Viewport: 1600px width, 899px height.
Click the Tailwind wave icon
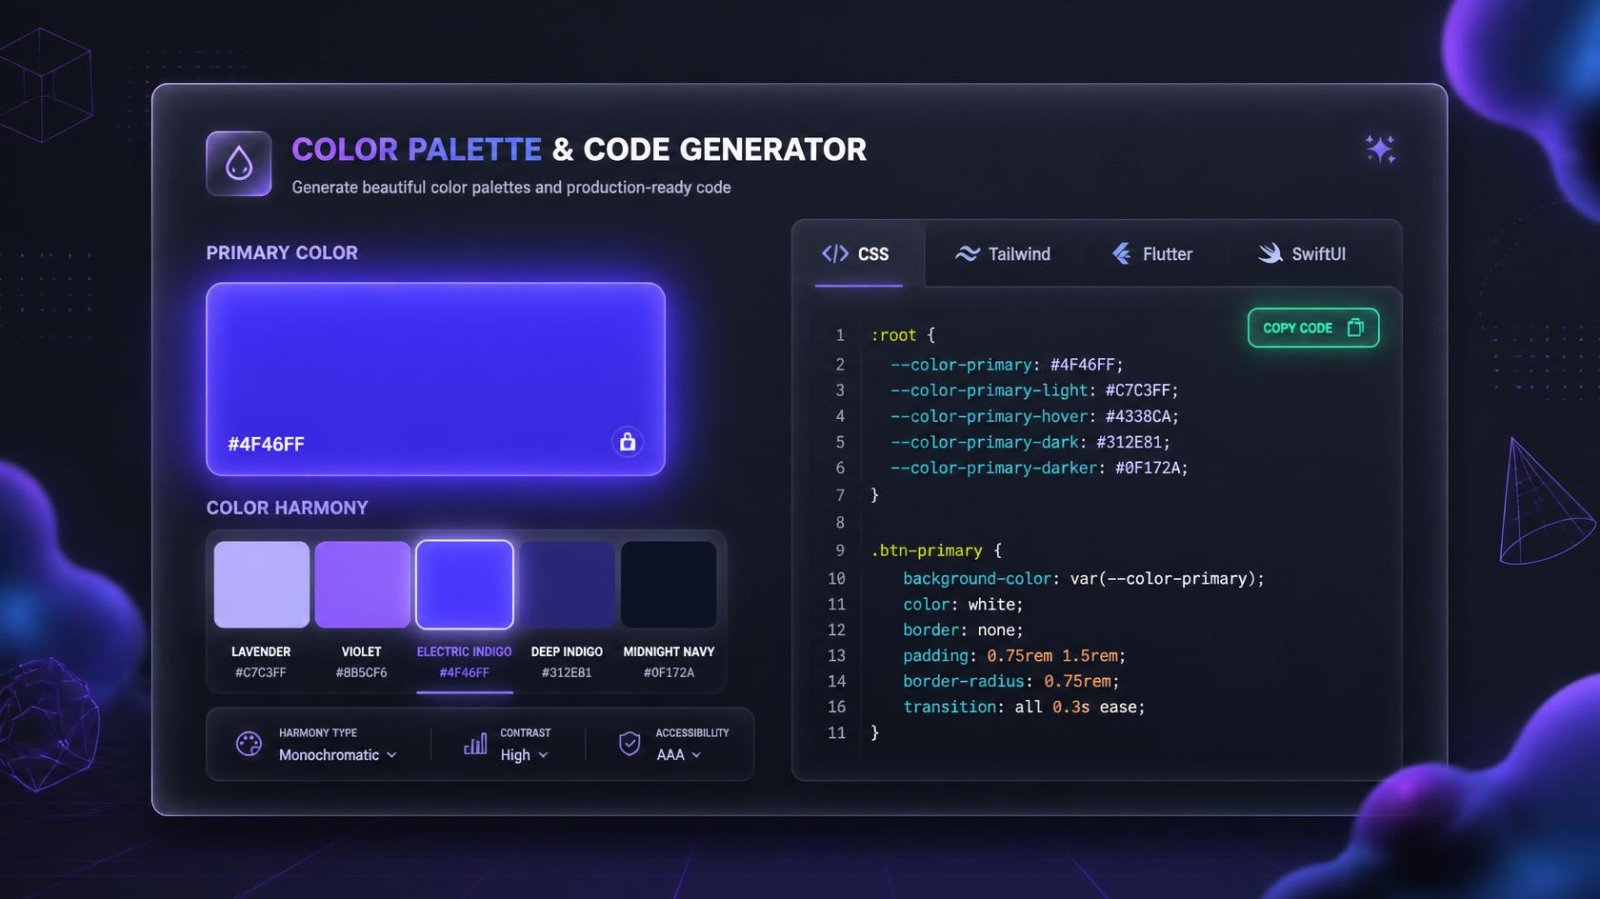coord(967,254)
